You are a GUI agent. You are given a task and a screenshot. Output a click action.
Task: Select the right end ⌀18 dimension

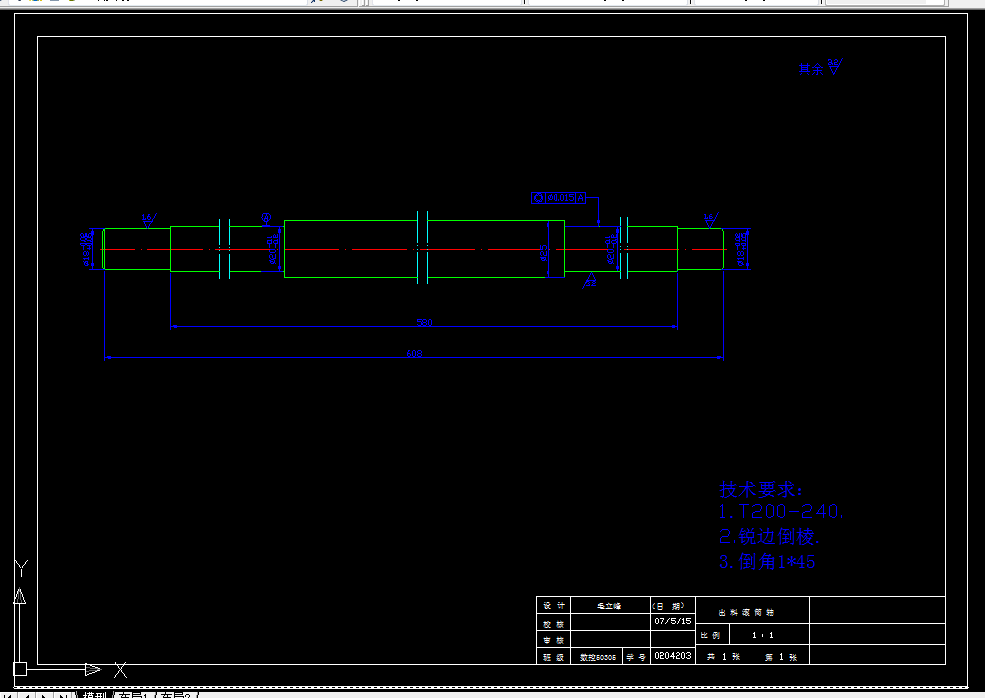coord(742,249)
